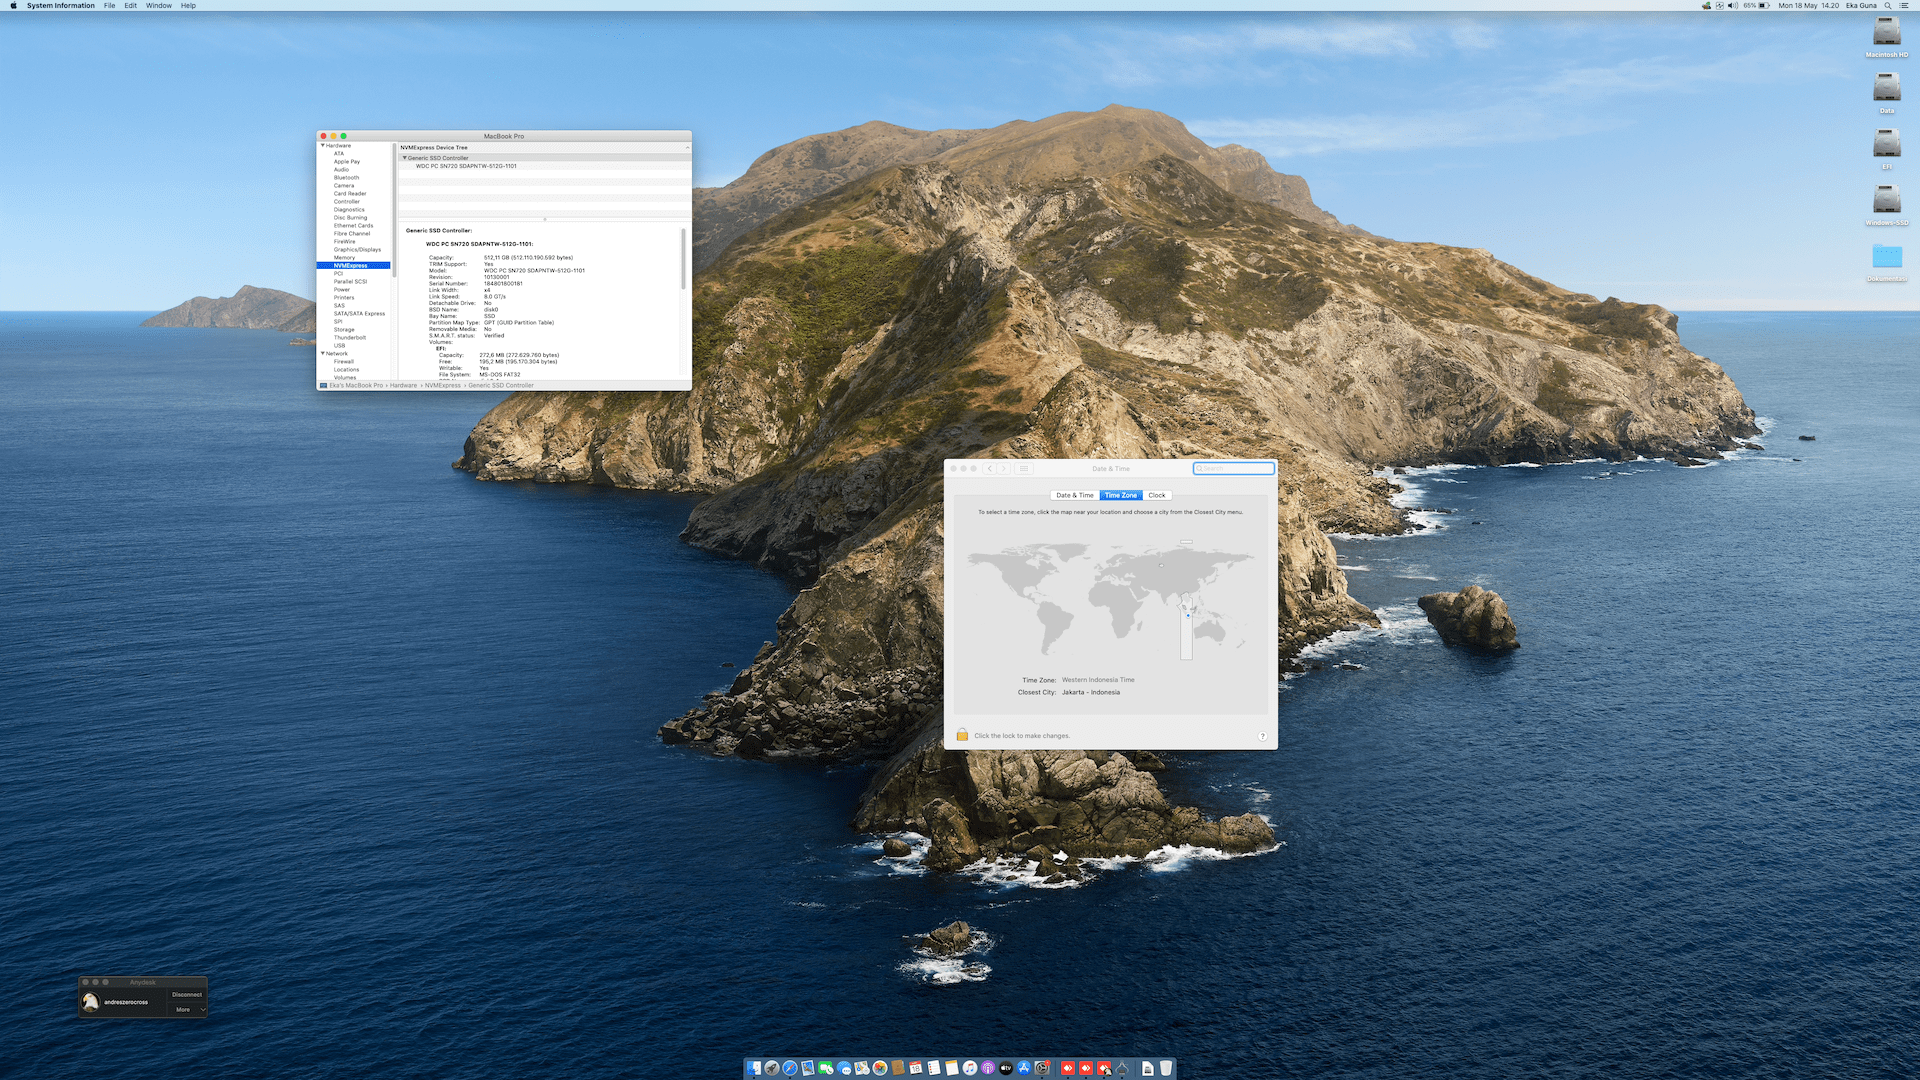This screenshot has height=1080, width=1920.
Task: Open the App Store Dock icon
Action: tap(1024, 1068)
